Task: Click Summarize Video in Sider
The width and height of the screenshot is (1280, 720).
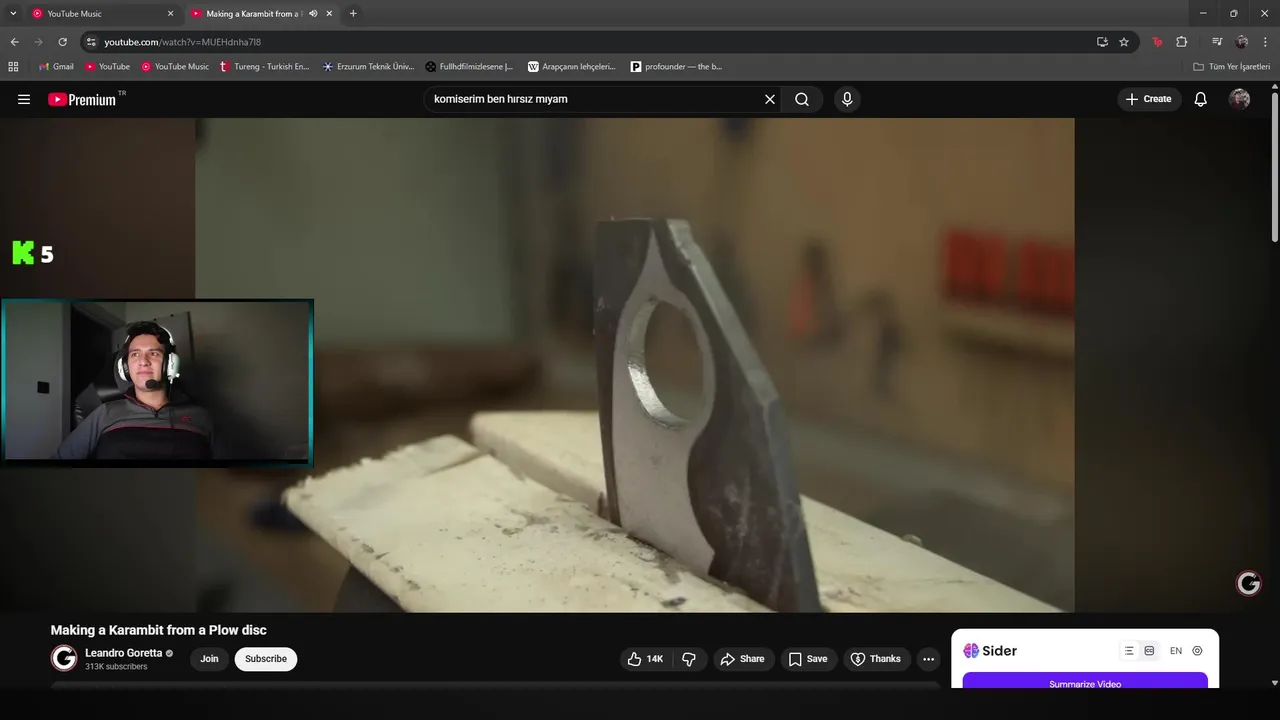Action: [x=1085, y=682]
